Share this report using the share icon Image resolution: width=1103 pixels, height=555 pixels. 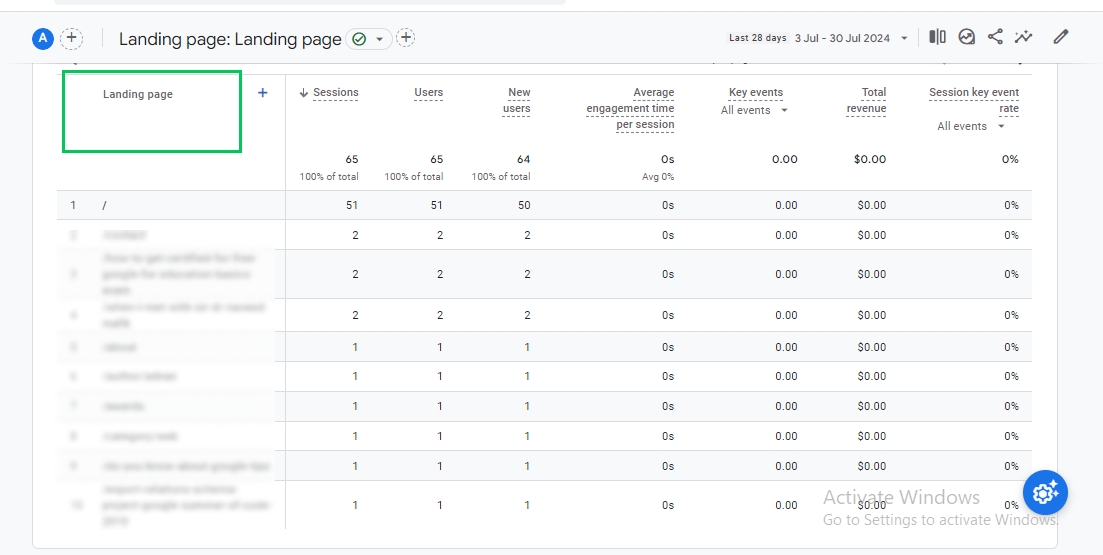click(995, 37)
